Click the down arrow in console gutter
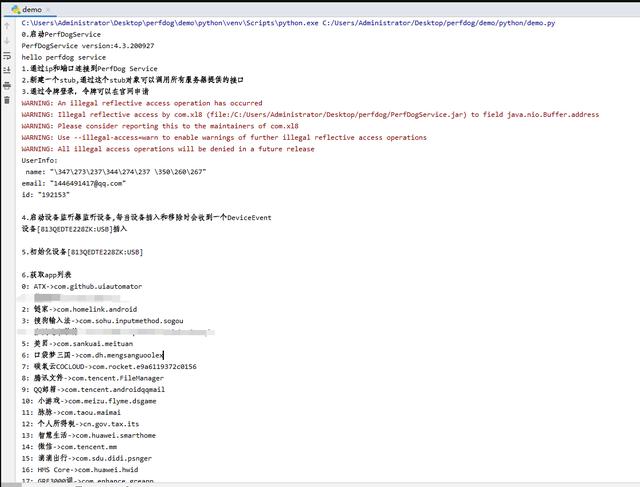Viewport: 640px width, 487px height. point(7,41)
